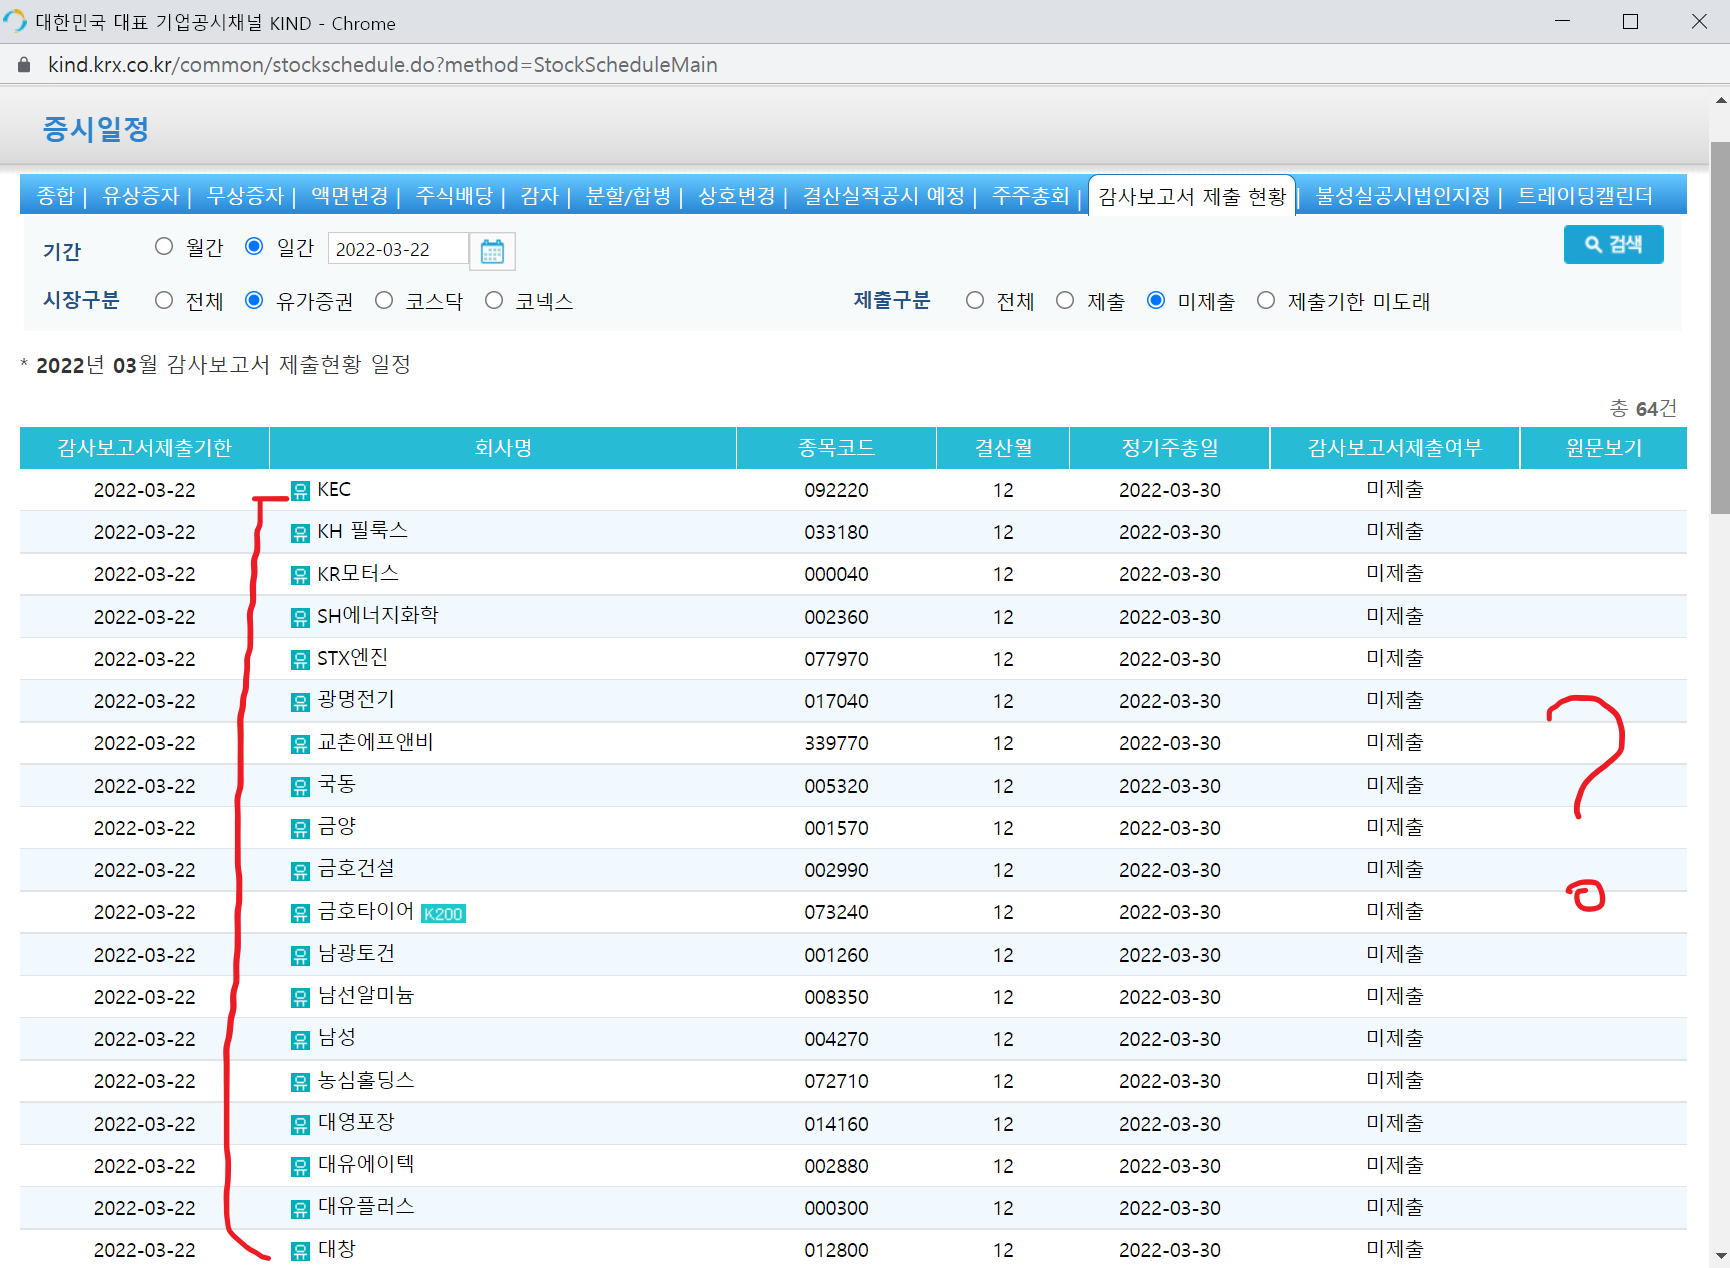This screenshot has height=1268, width=1730.
Task: Click the 회사명 column header
Action: coord(503,448)
